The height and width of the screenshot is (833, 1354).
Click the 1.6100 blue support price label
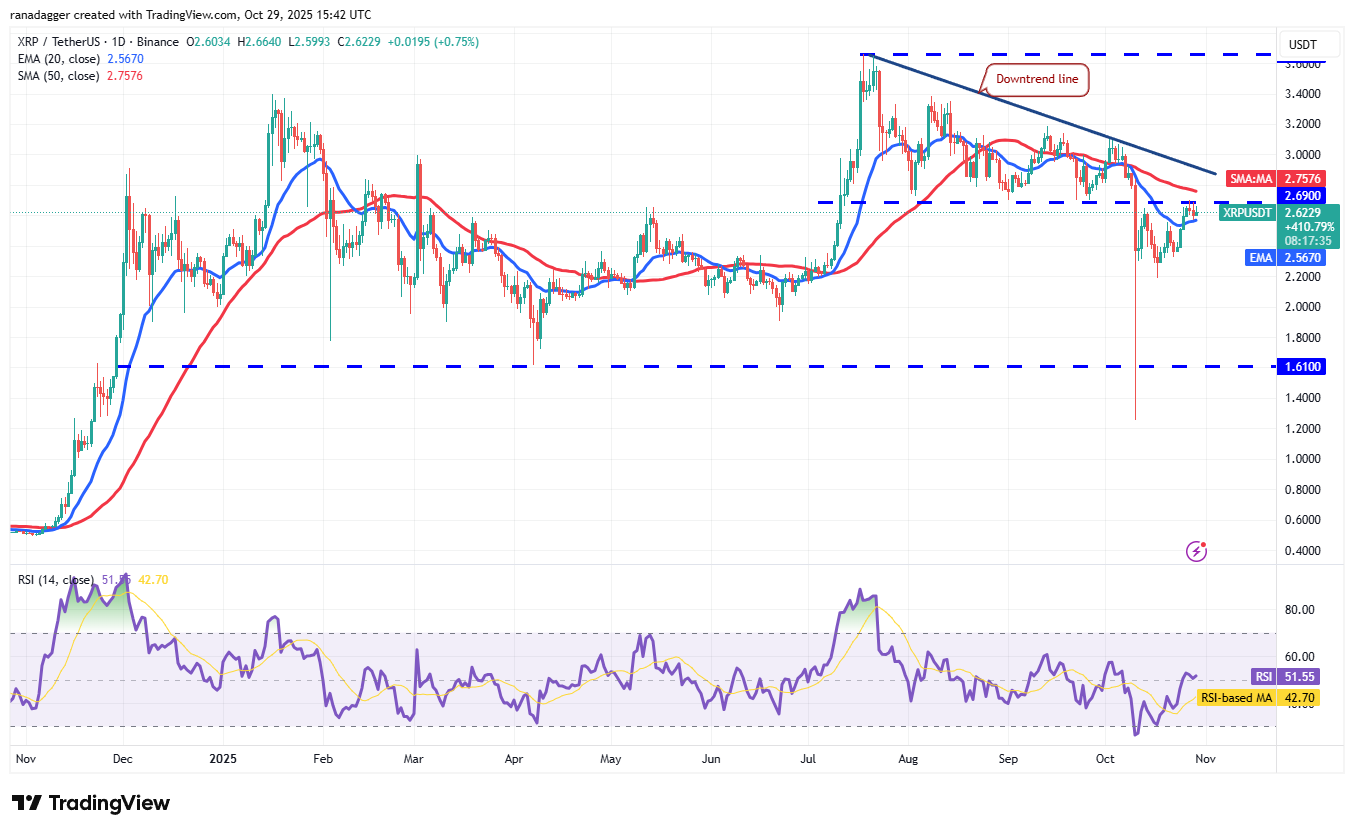(x=1299, y=367)
